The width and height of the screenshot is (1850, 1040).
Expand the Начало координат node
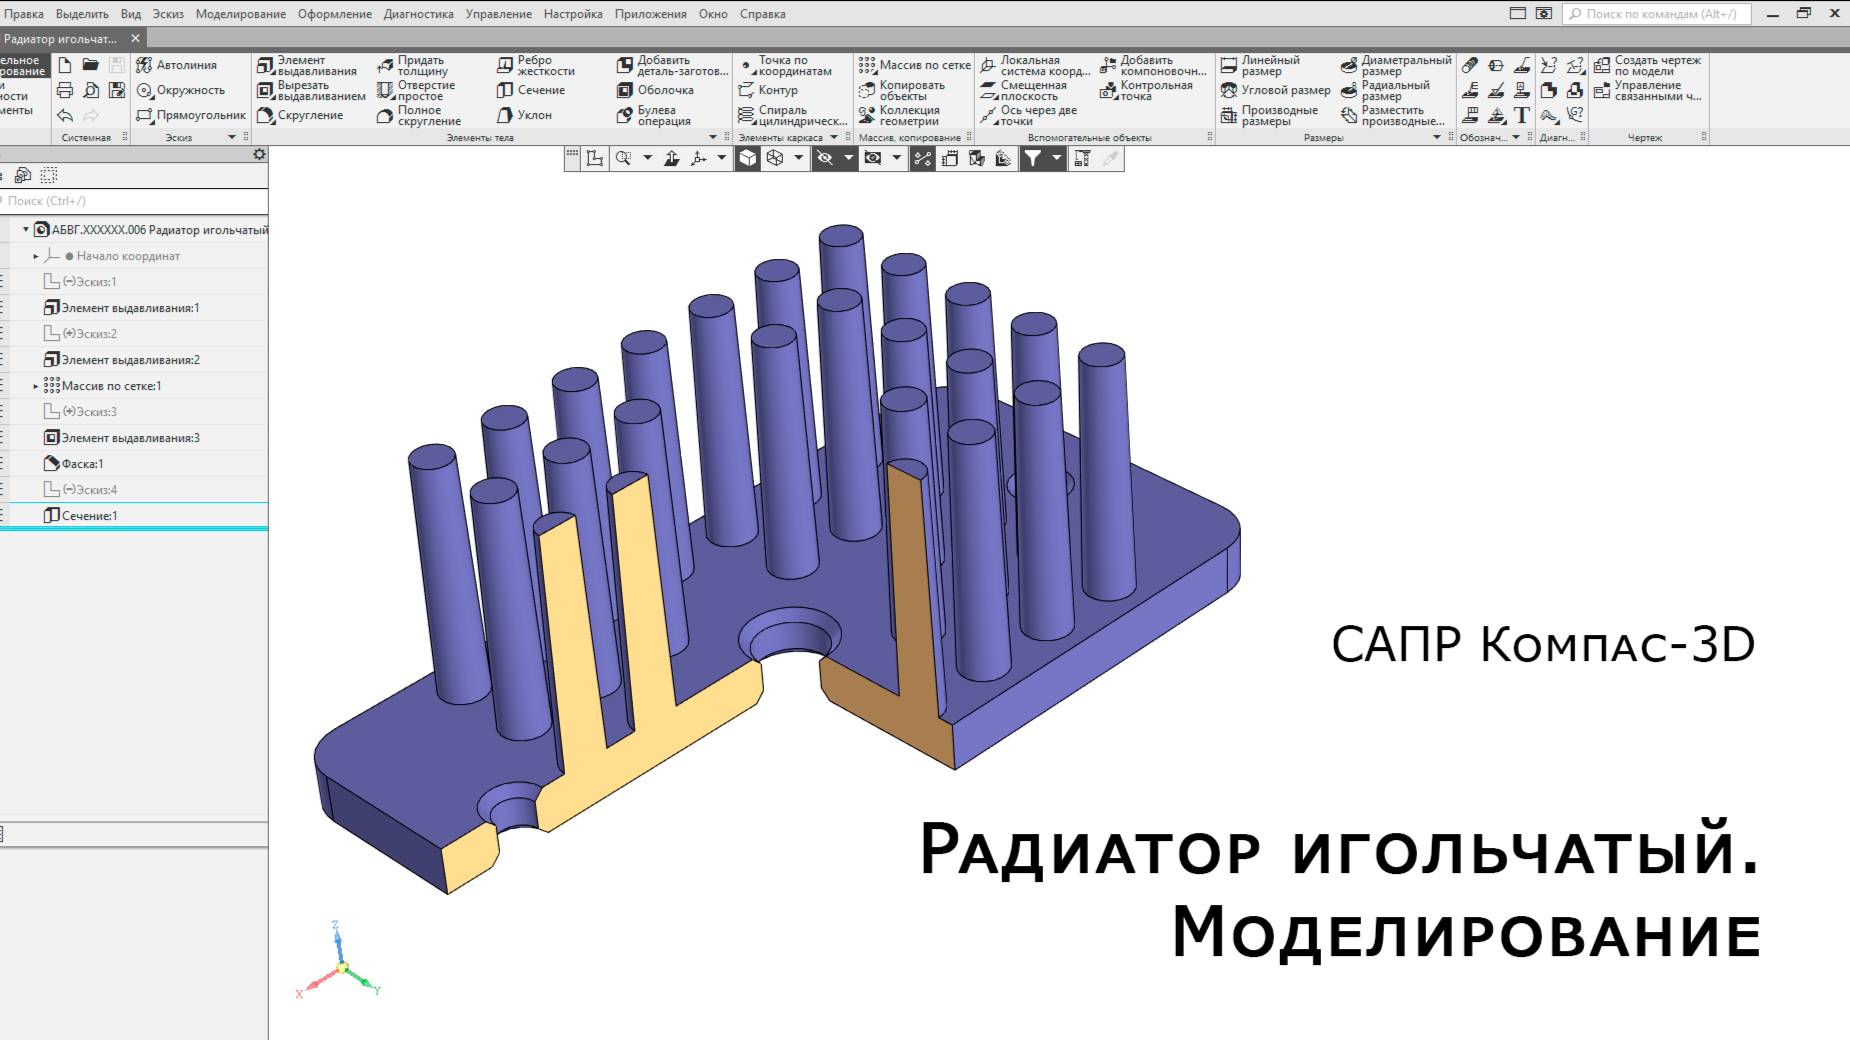click(x=34, y=256)
